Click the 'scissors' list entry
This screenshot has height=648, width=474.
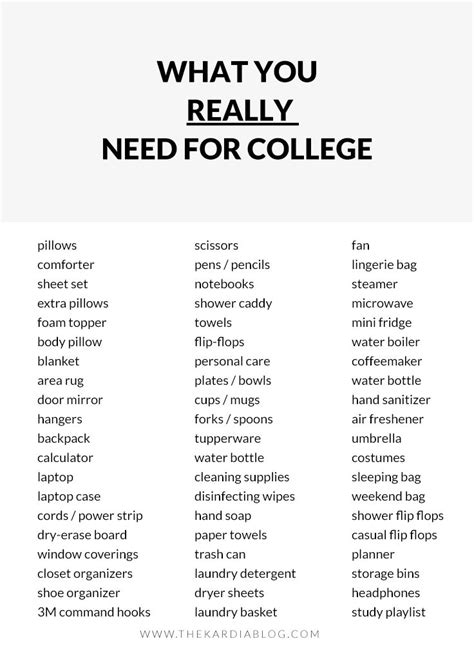217,245
